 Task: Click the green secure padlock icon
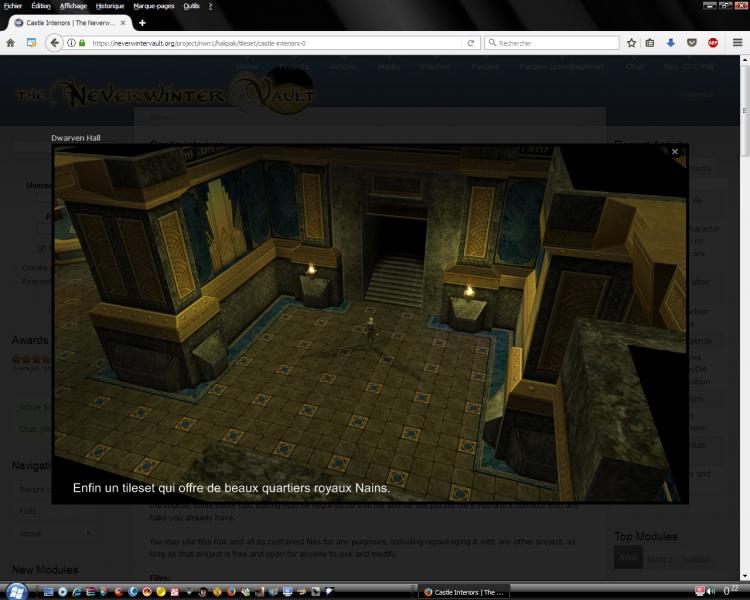82,43
